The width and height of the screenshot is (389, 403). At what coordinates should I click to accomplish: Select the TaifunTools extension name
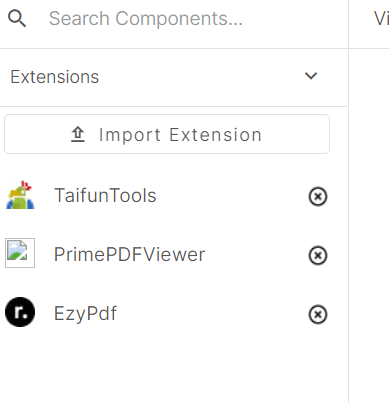tap(105, 195)
